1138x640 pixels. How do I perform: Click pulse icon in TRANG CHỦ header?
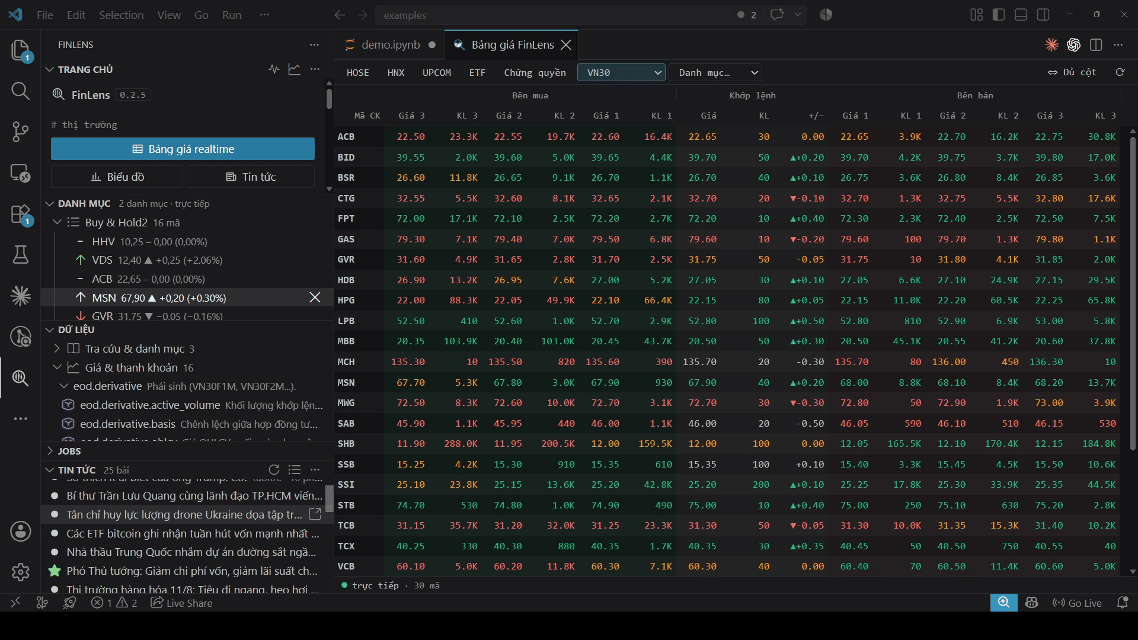pyautogui.click(x=274, y=70)
